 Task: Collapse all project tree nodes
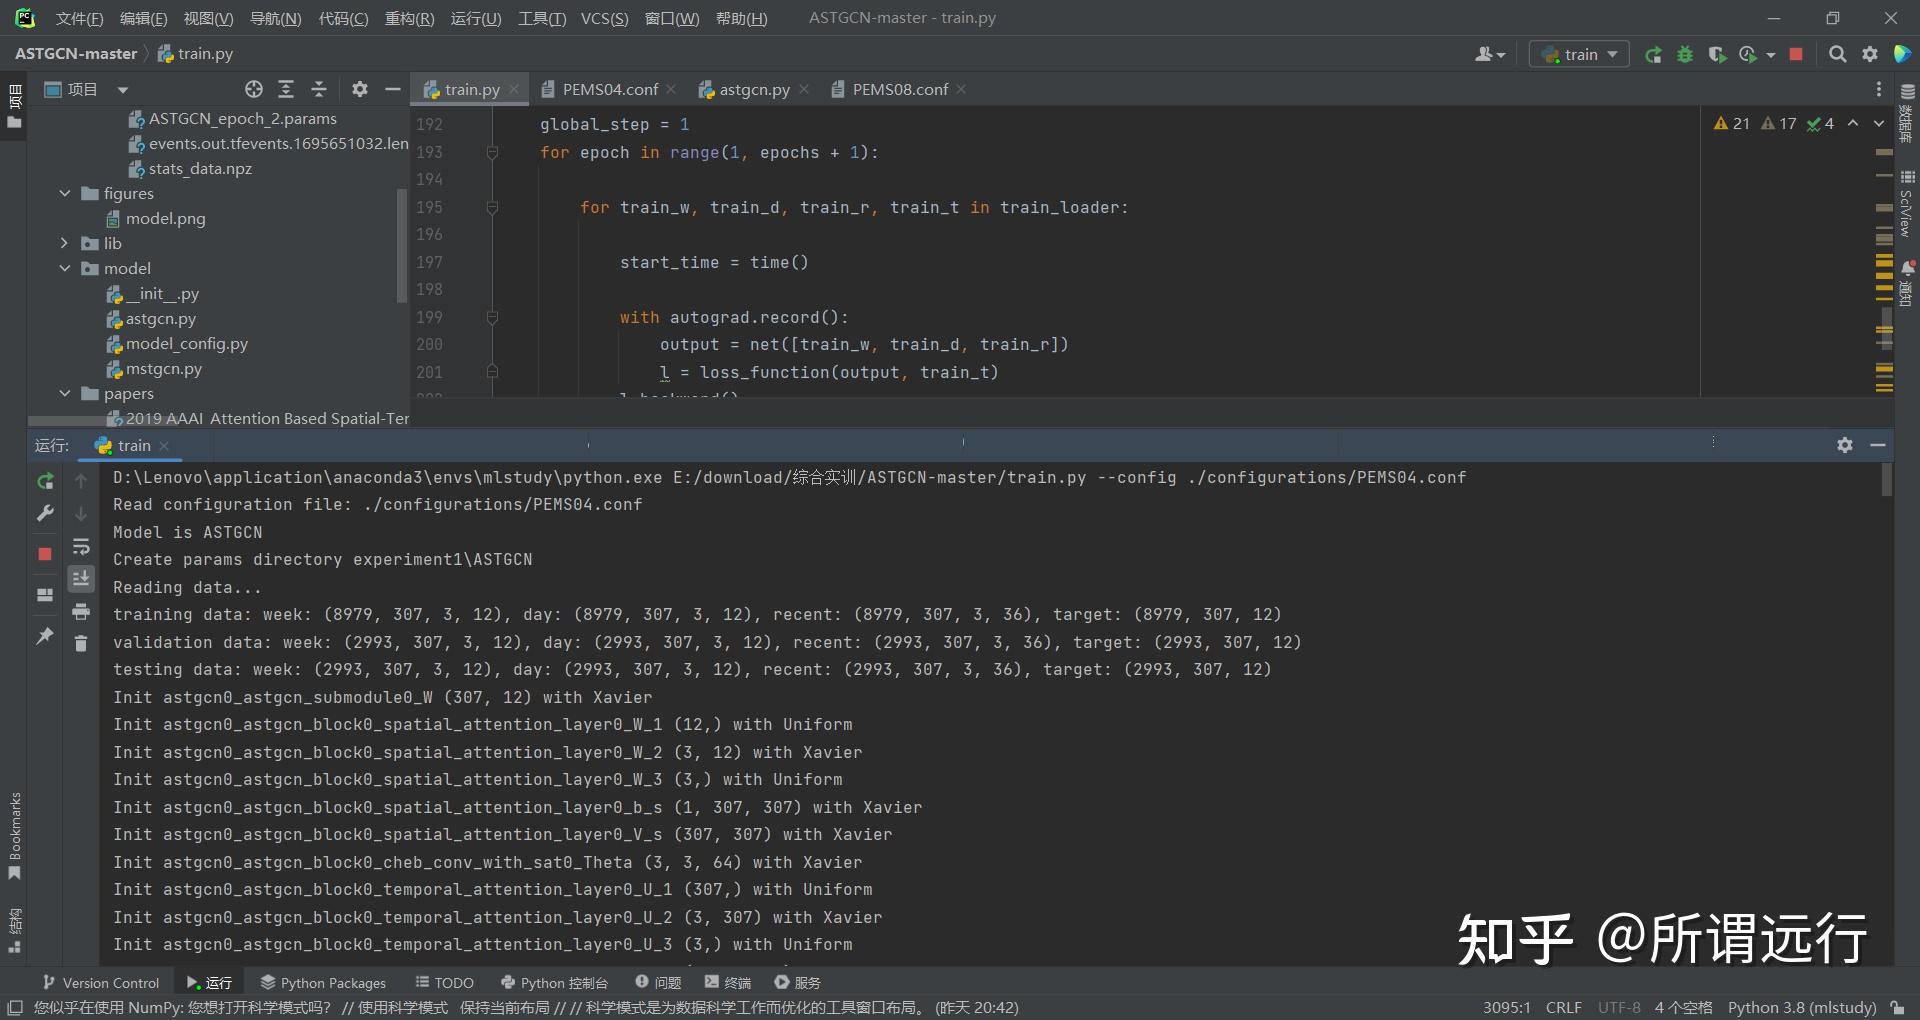(319, 90)
